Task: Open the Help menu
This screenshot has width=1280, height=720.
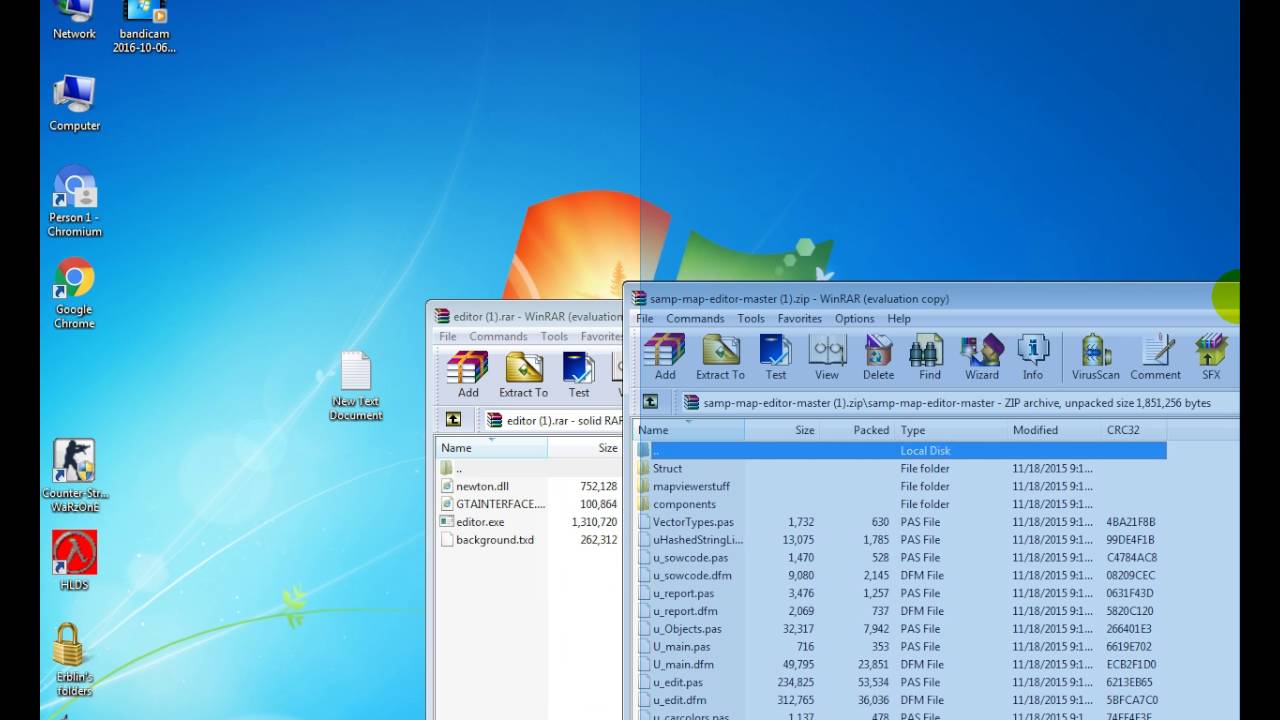Action: pyautogui.click(x=899, y=318)
